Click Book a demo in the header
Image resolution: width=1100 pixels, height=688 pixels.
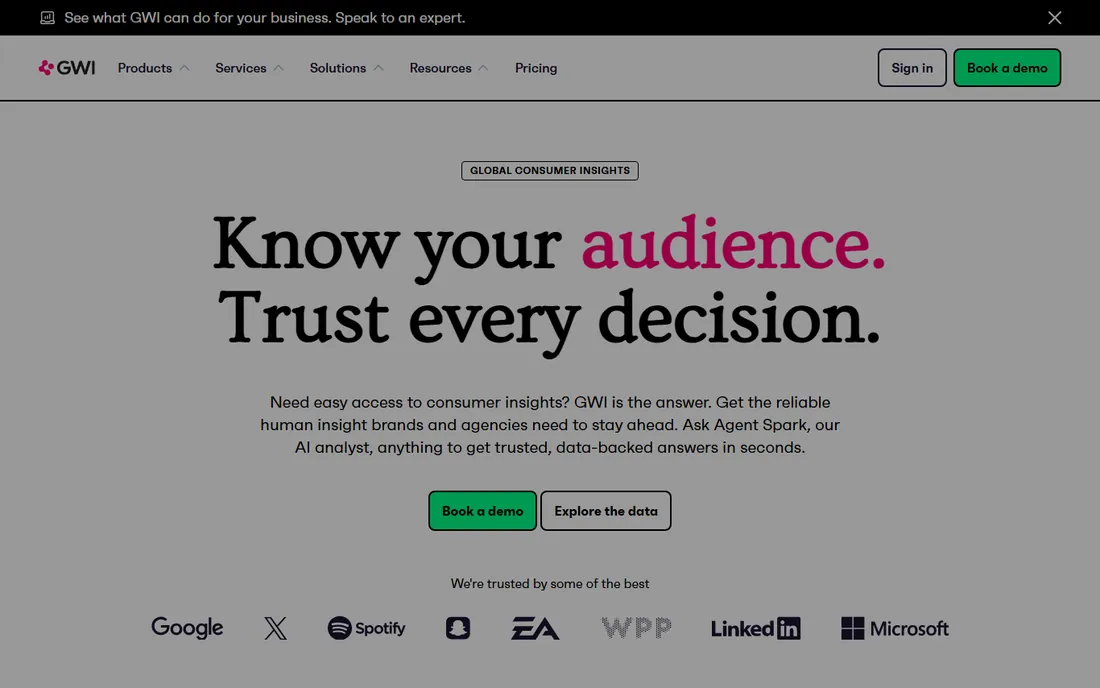1007,68
